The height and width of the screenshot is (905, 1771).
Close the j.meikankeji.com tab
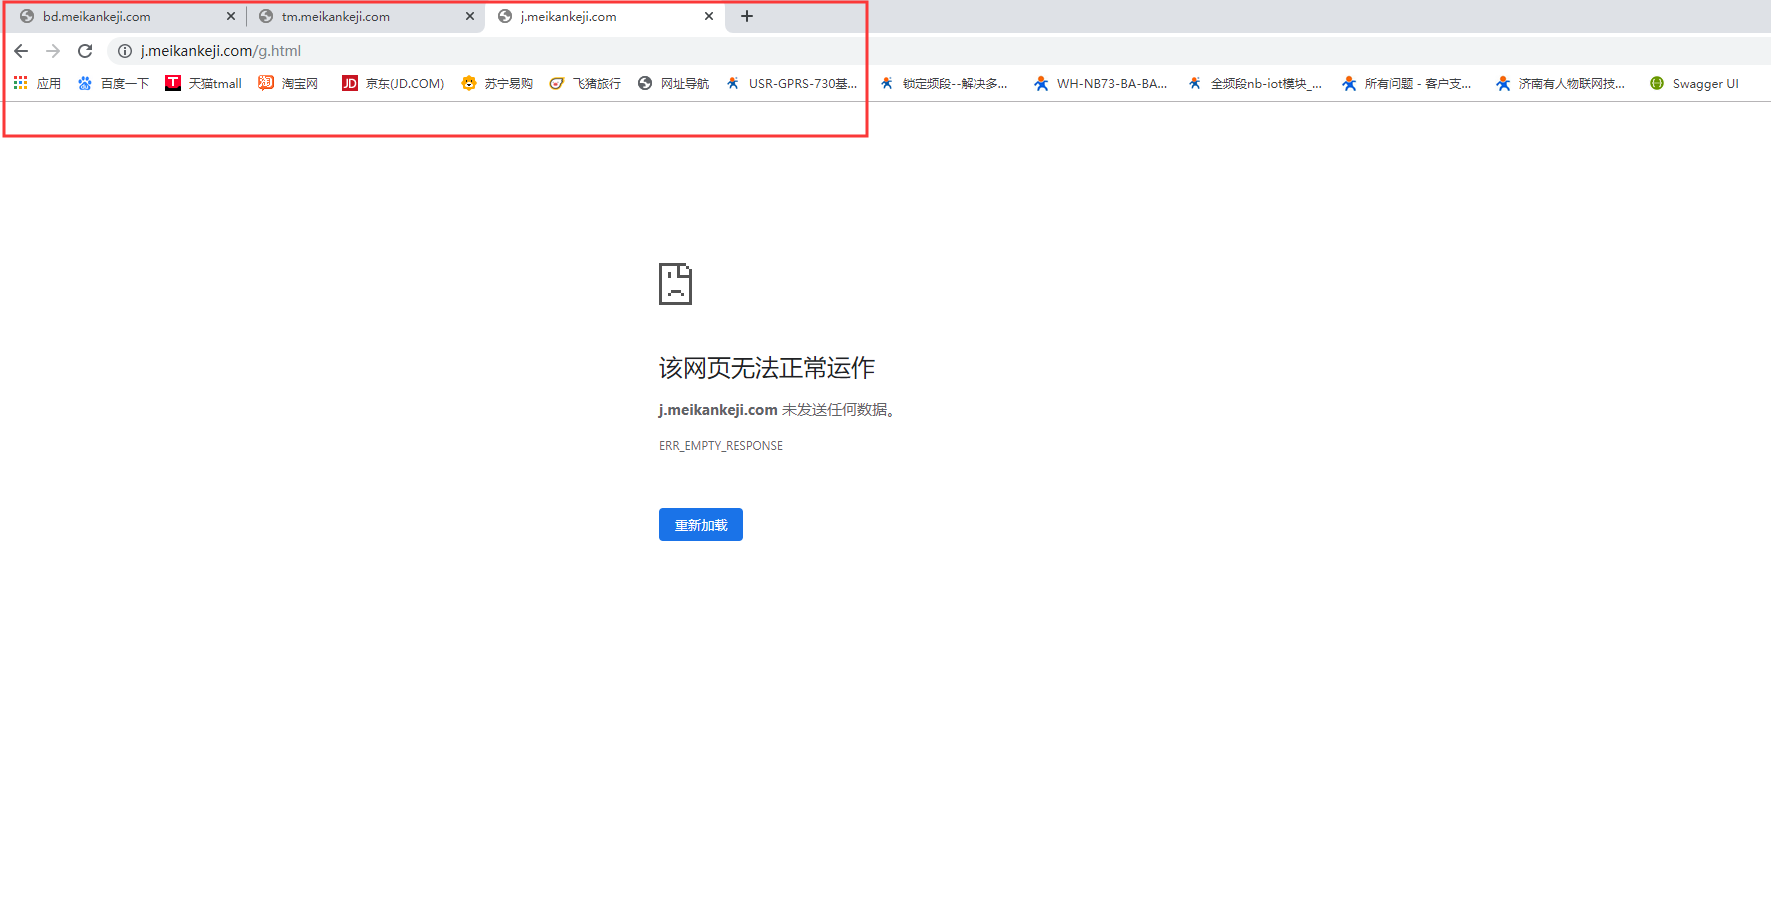pyautogui.click(x=709, y=16)
